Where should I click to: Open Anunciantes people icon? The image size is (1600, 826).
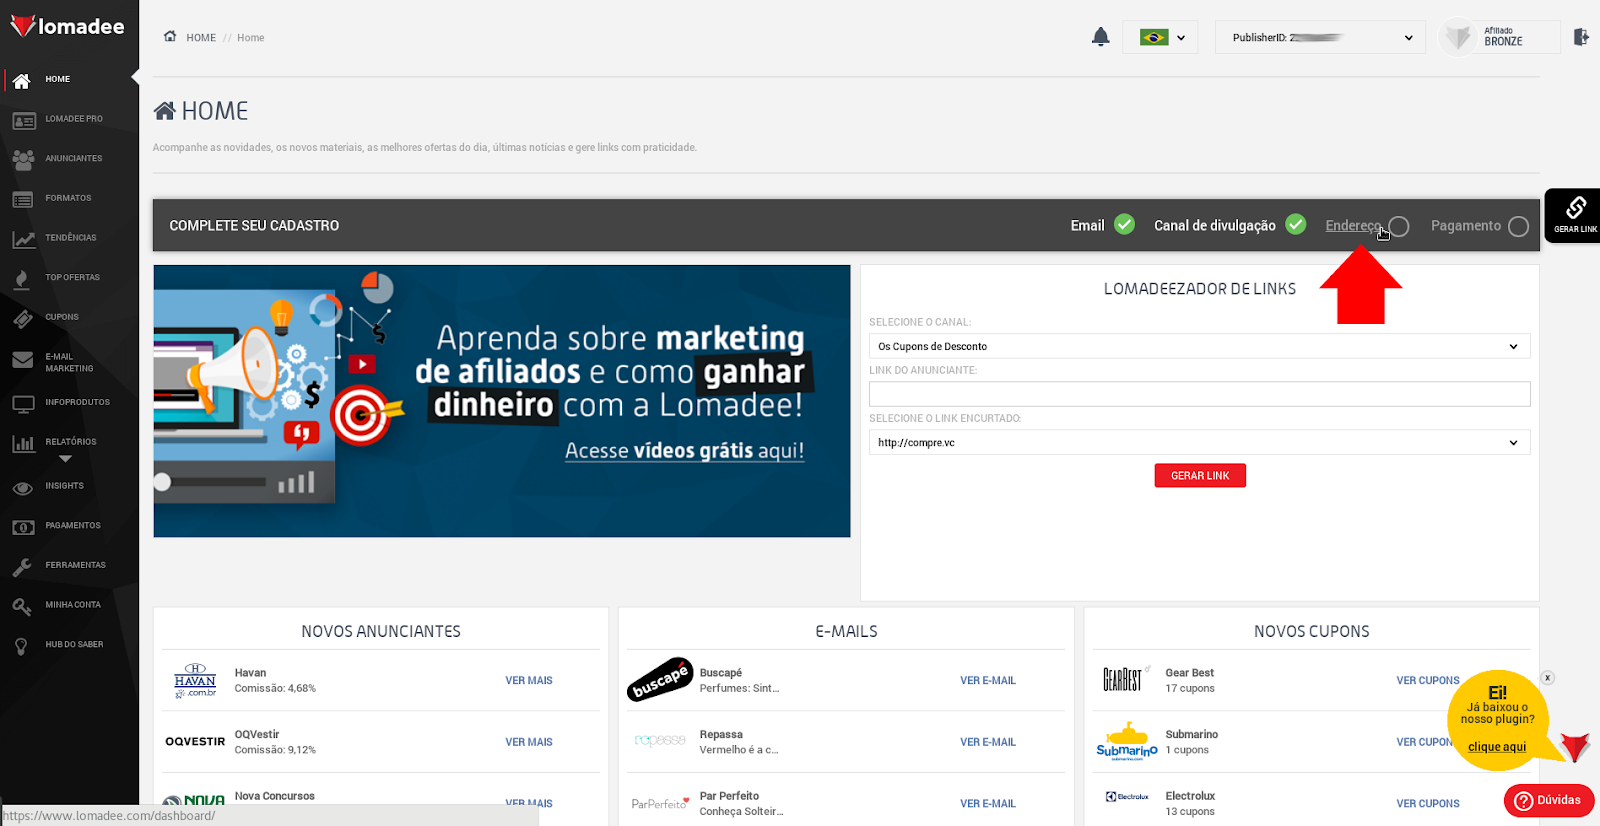[23, 159]
